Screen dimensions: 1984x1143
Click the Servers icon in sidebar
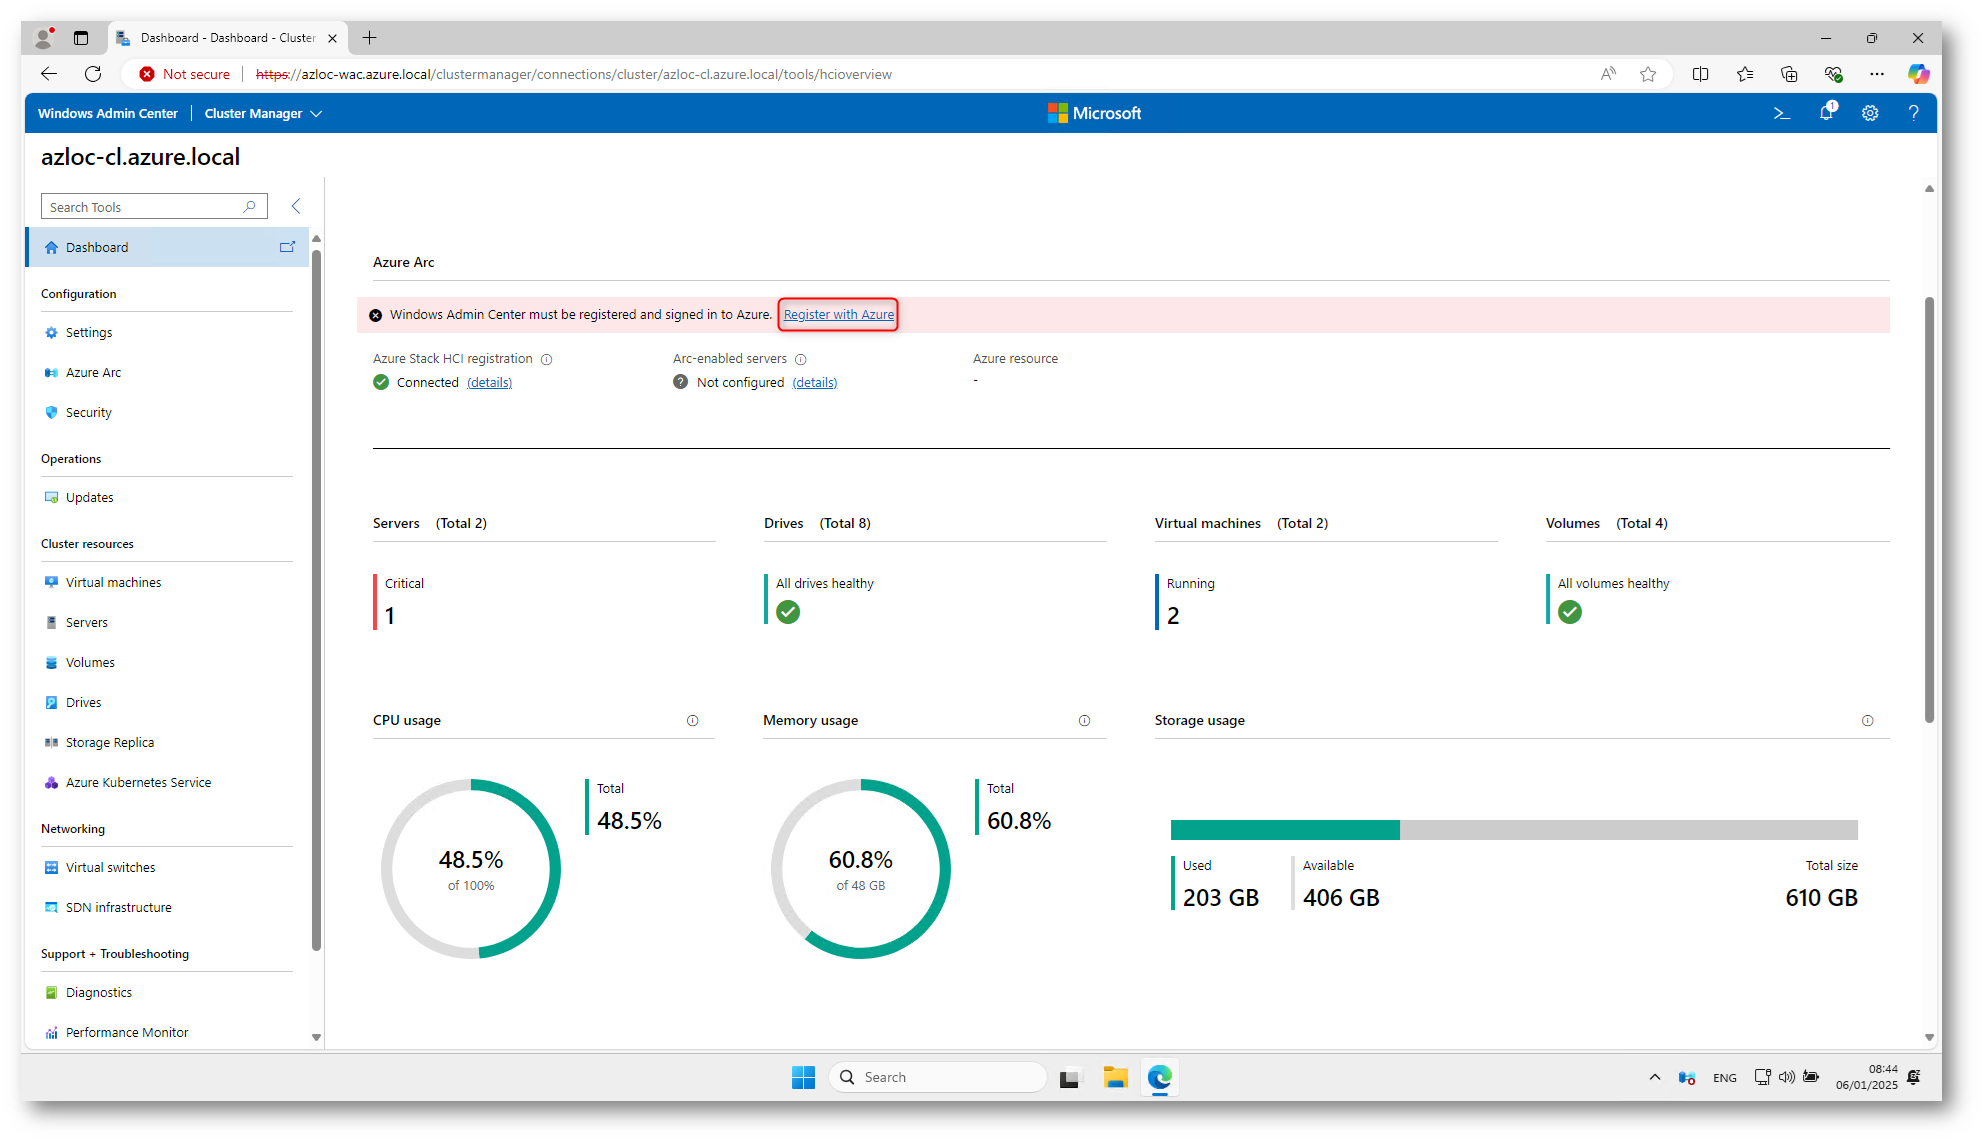[52, 622]
